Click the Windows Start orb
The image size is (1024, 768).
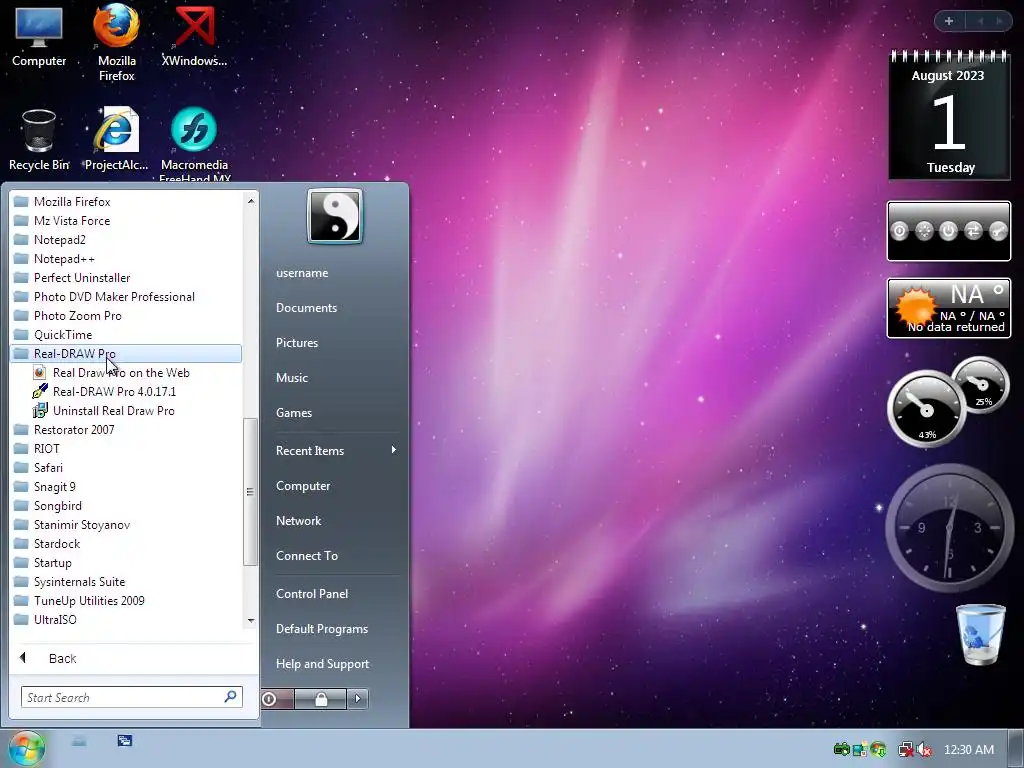pyautogui.click(x=25, y=748)
